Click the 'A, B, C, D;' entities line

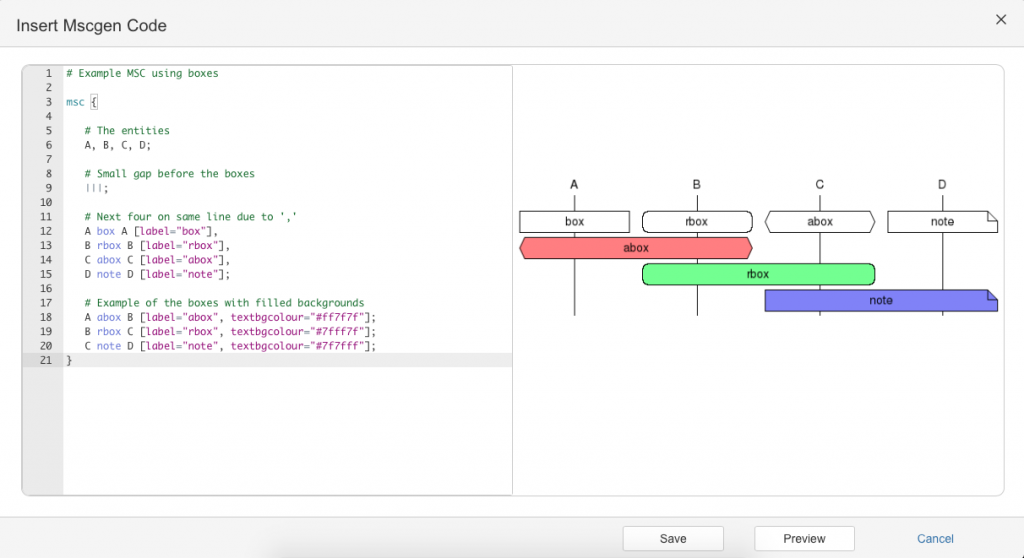tap(118, 145)
